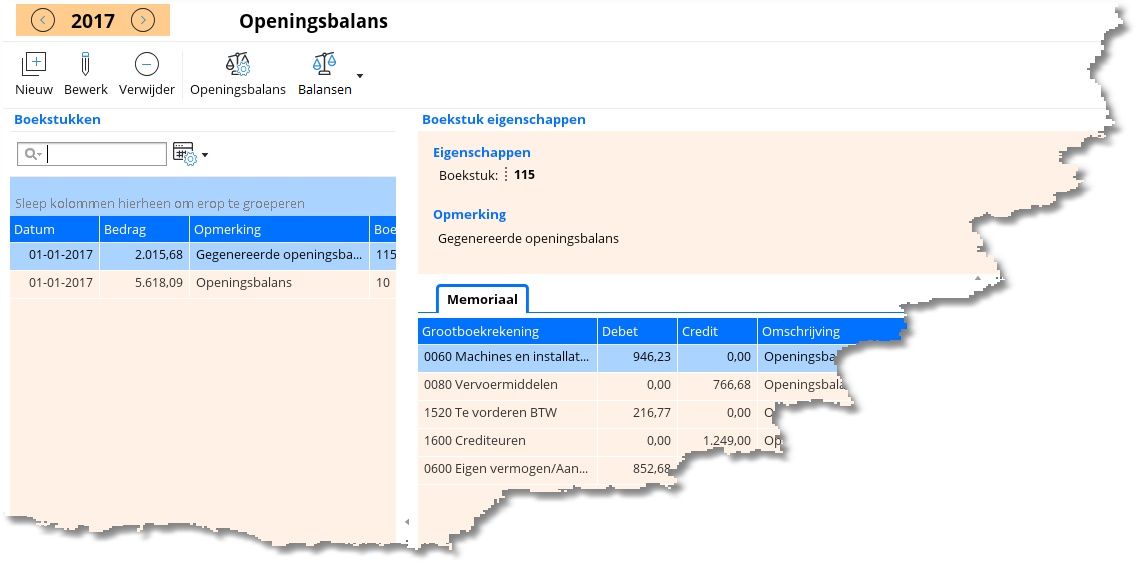The height and width of the screenshot is (571, 1137).
Task: Open the Openingsbalans scale icon
Action: click(238, 65)
